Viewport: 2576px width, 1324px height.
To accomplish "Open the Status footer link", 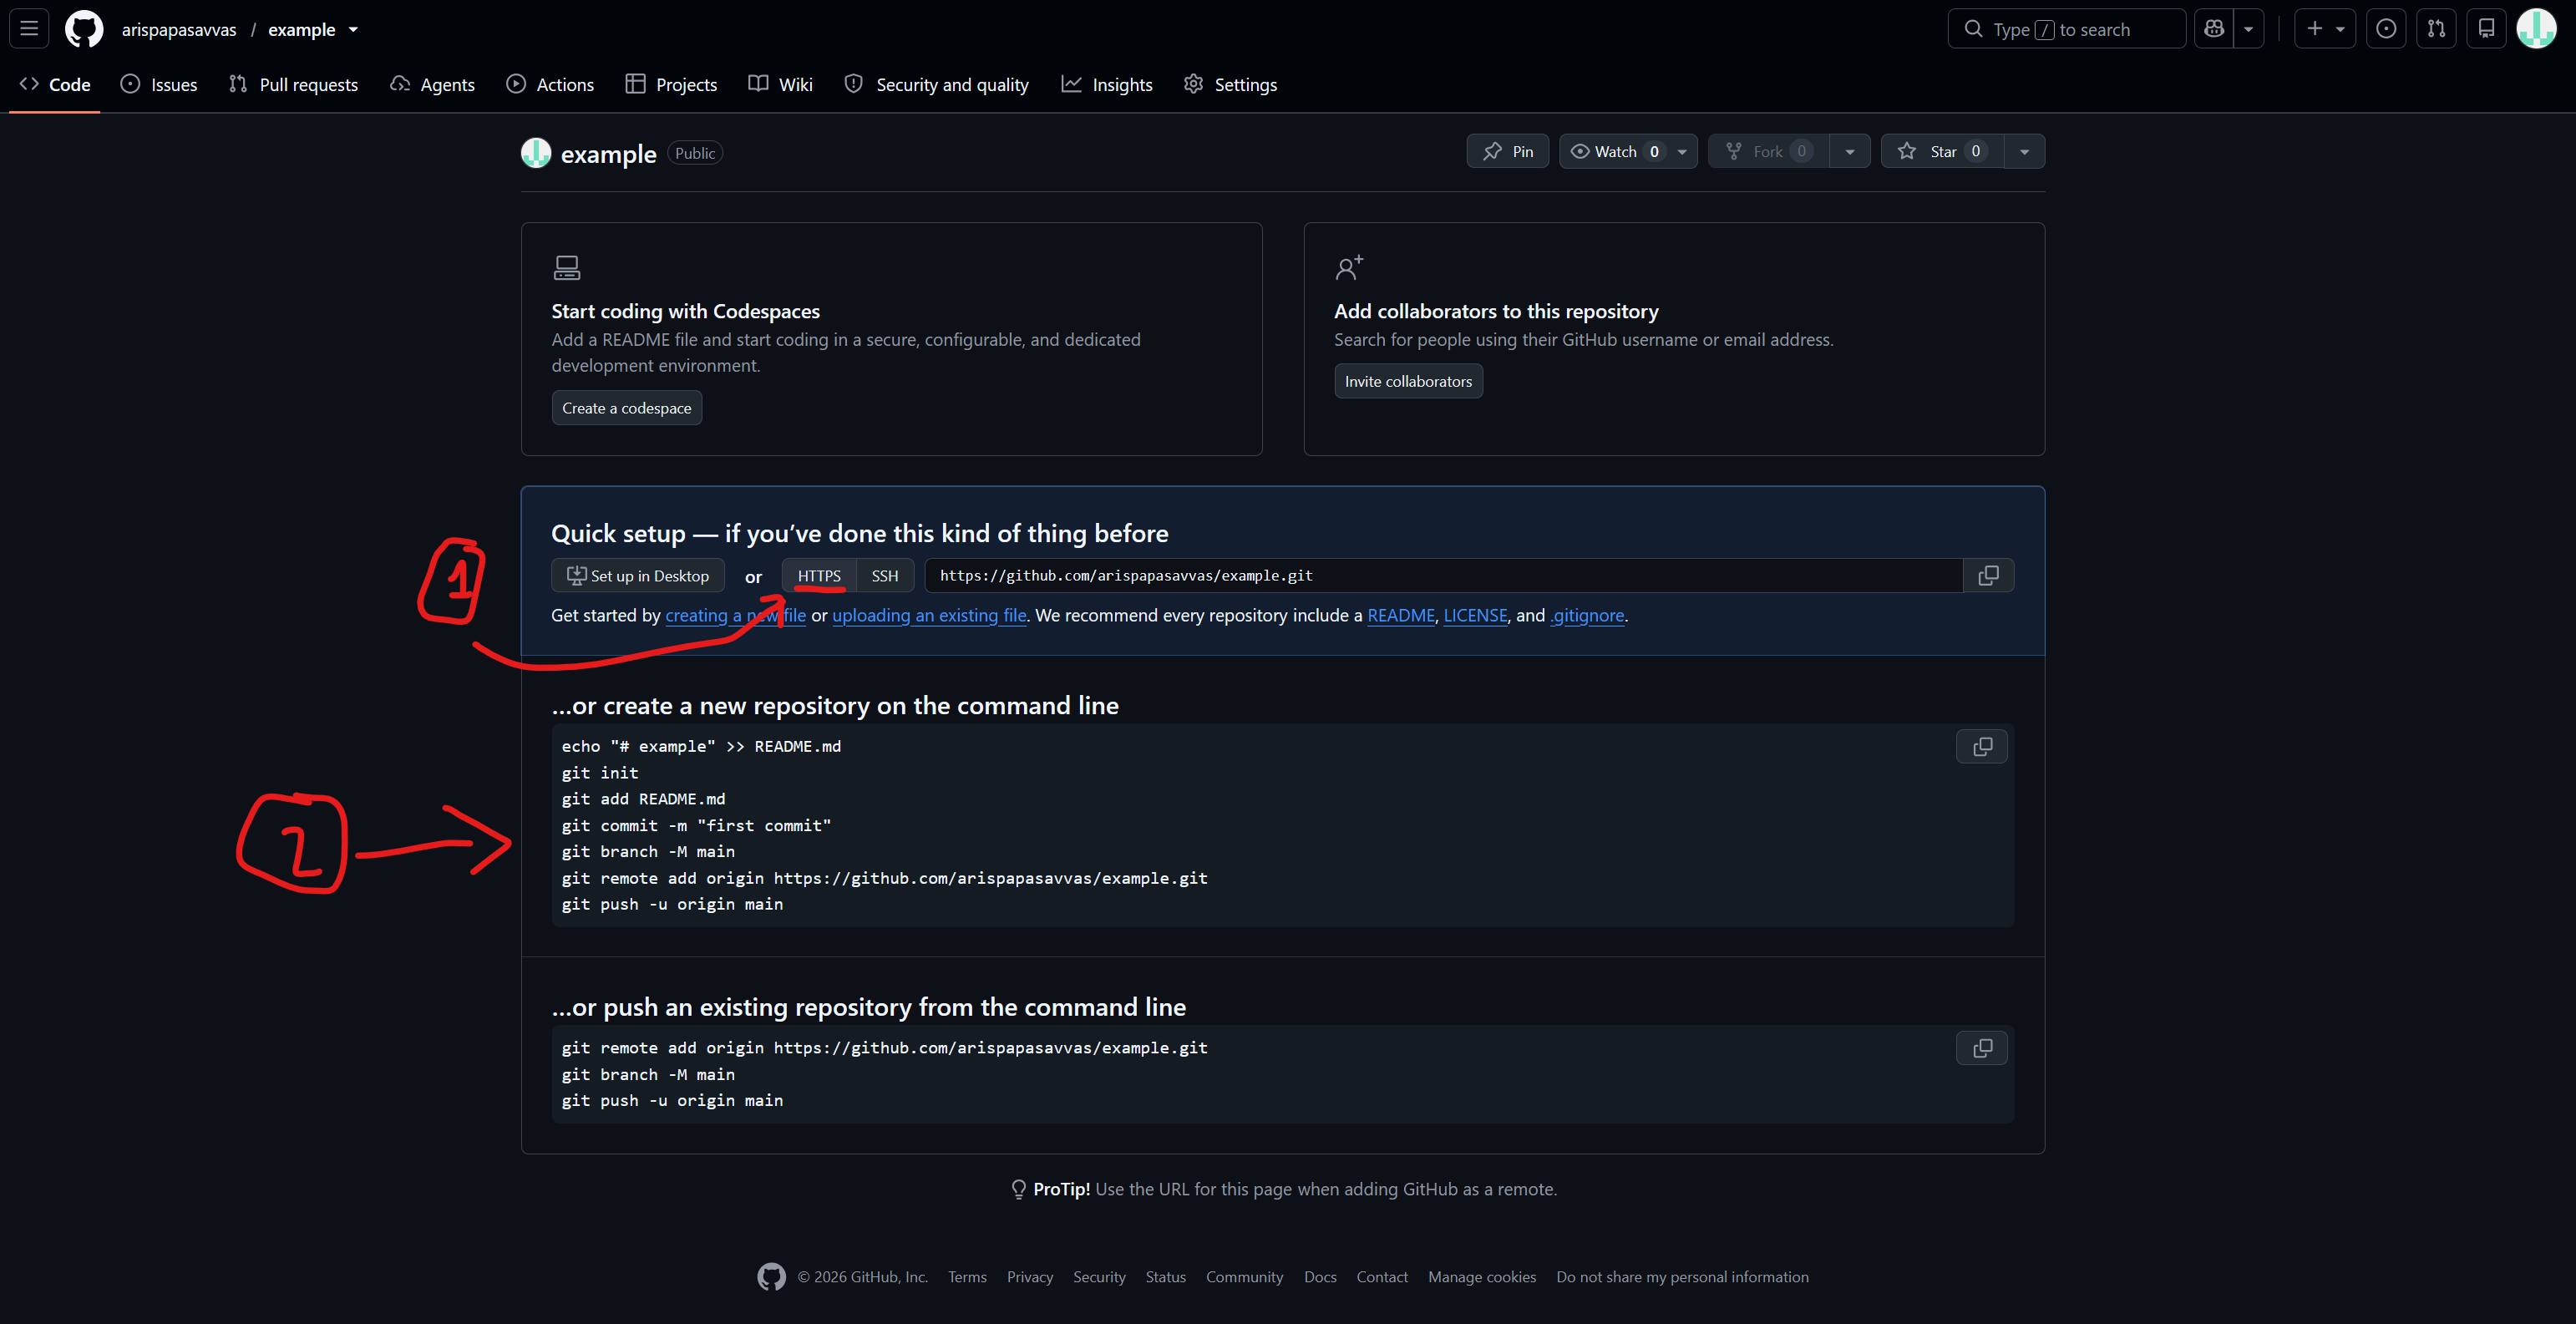I will click(x=1165, y=1277).
